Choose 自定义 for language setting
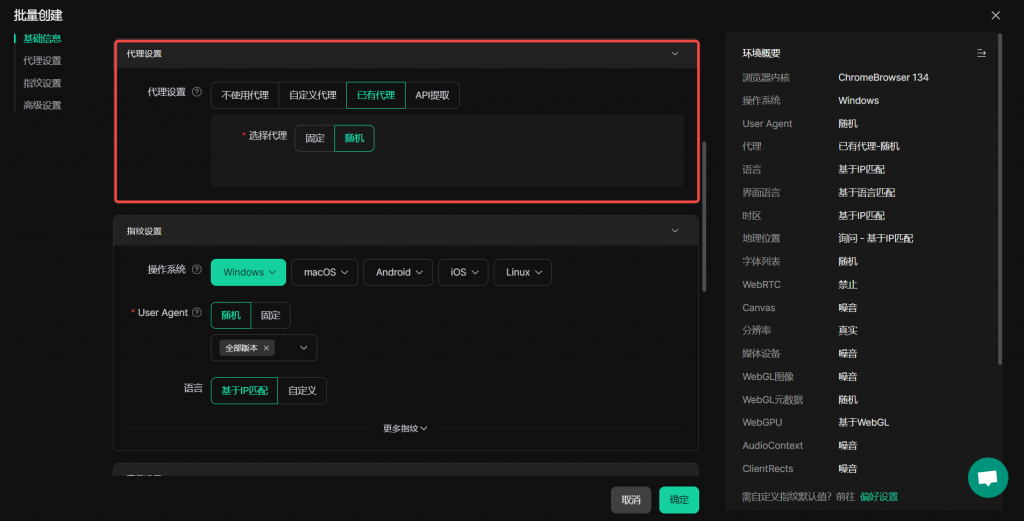 (x=302, y=391)
